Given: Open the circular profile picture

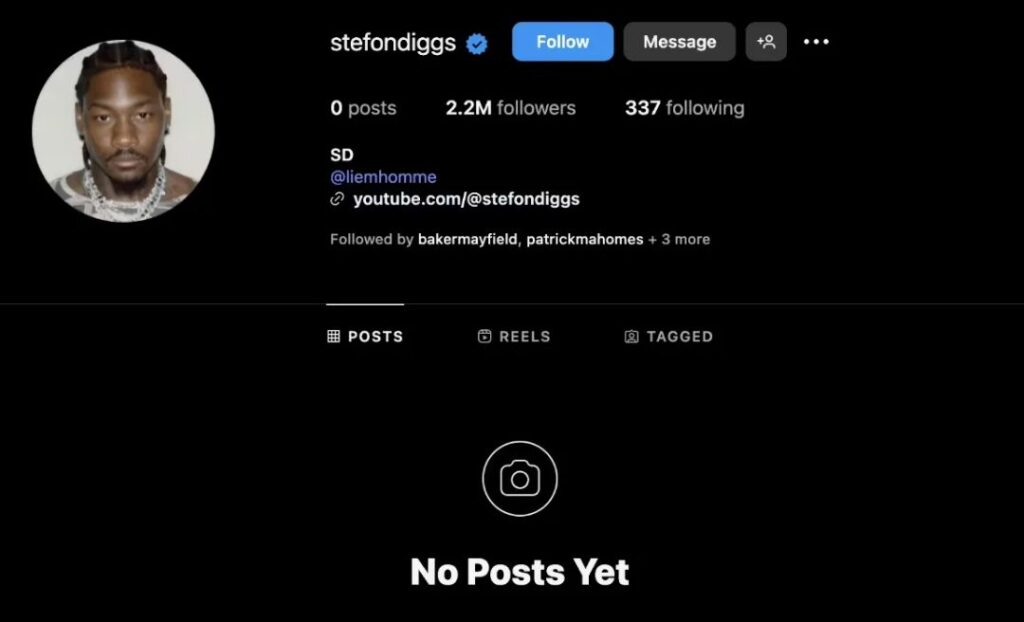Looking at the screenshot, I should [x=123, y=131].
